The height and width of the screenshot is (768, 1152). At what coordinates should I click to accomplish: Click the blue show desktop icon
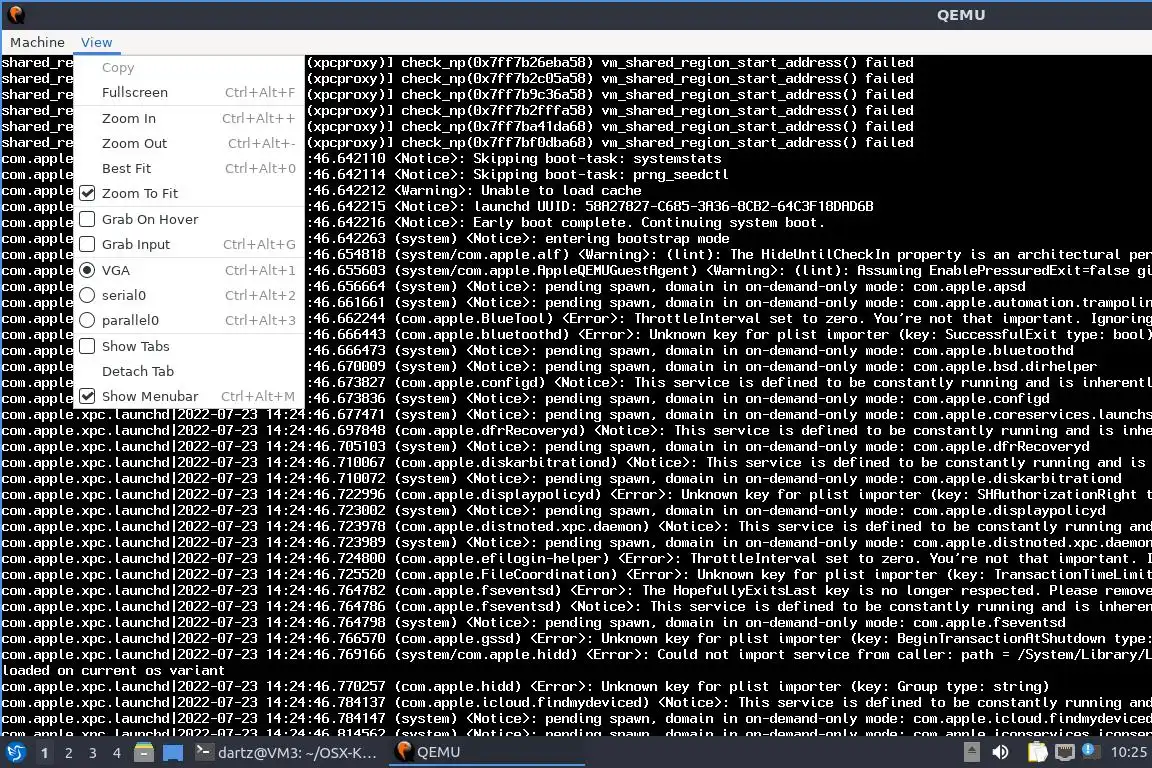[x=173, y=752]
